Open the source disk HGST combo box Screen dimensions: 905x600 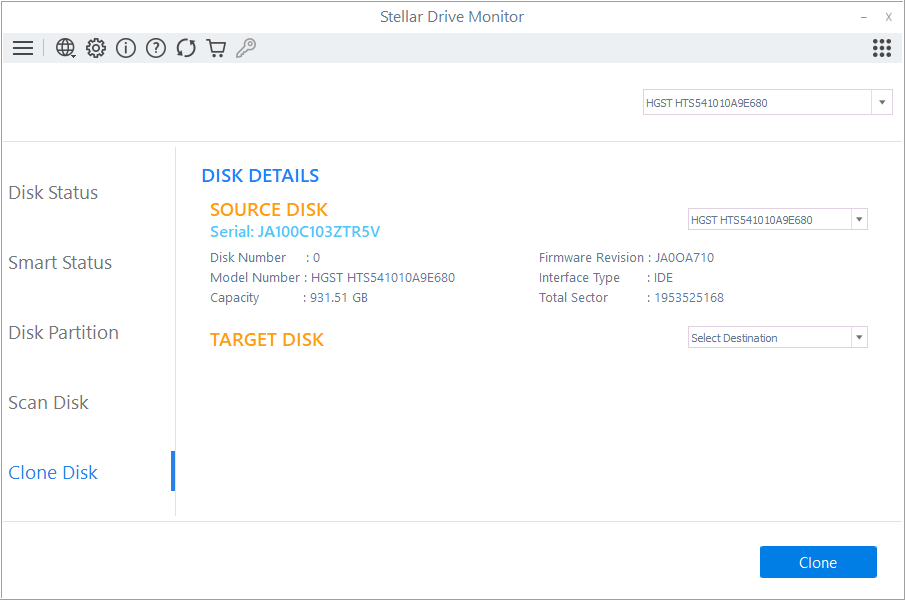777,219
